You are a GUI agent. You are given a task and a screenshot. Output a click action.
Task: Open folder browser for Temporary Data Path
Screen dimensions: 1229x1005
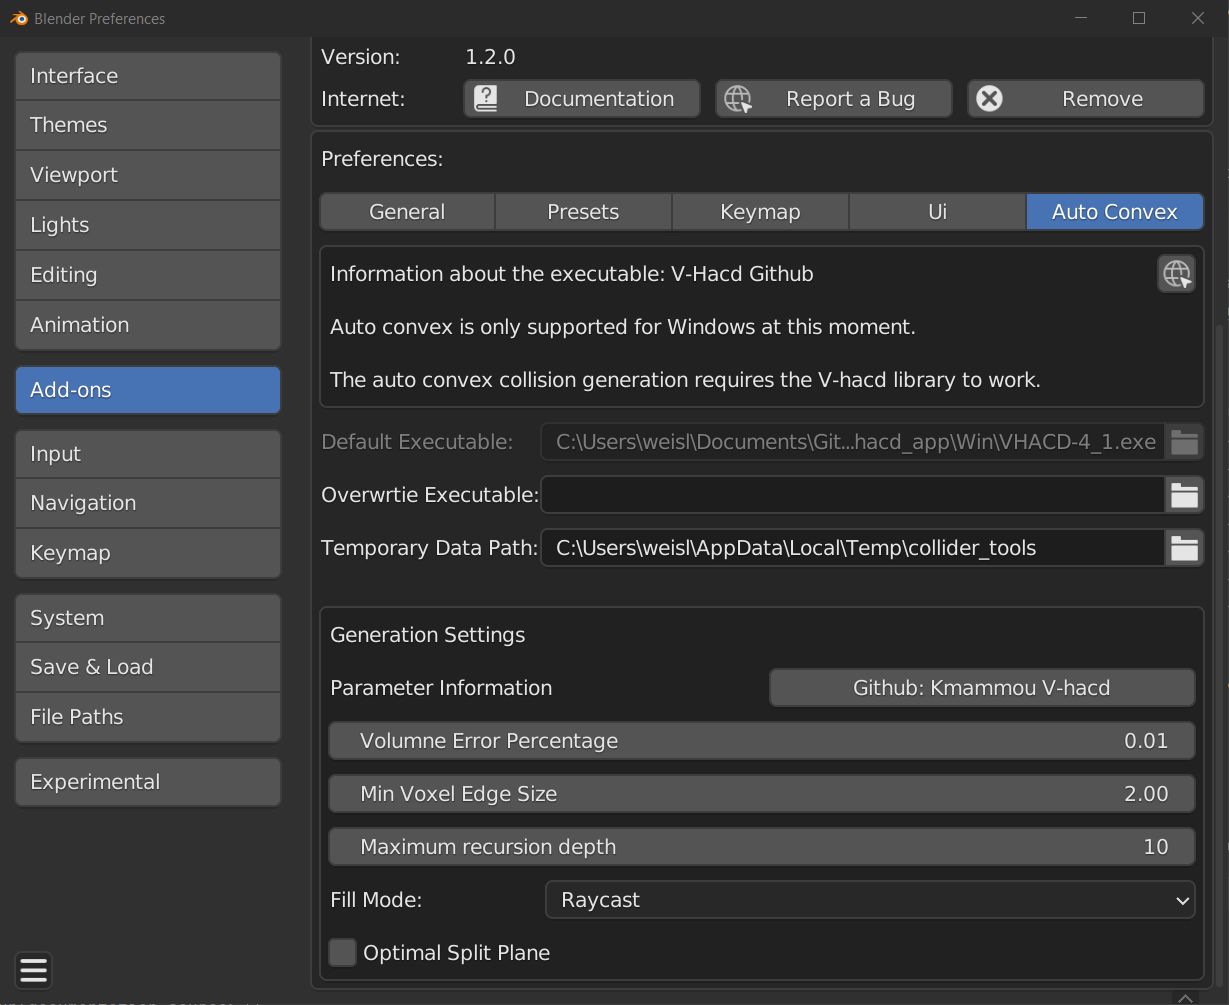click(x=1184, y=548)
